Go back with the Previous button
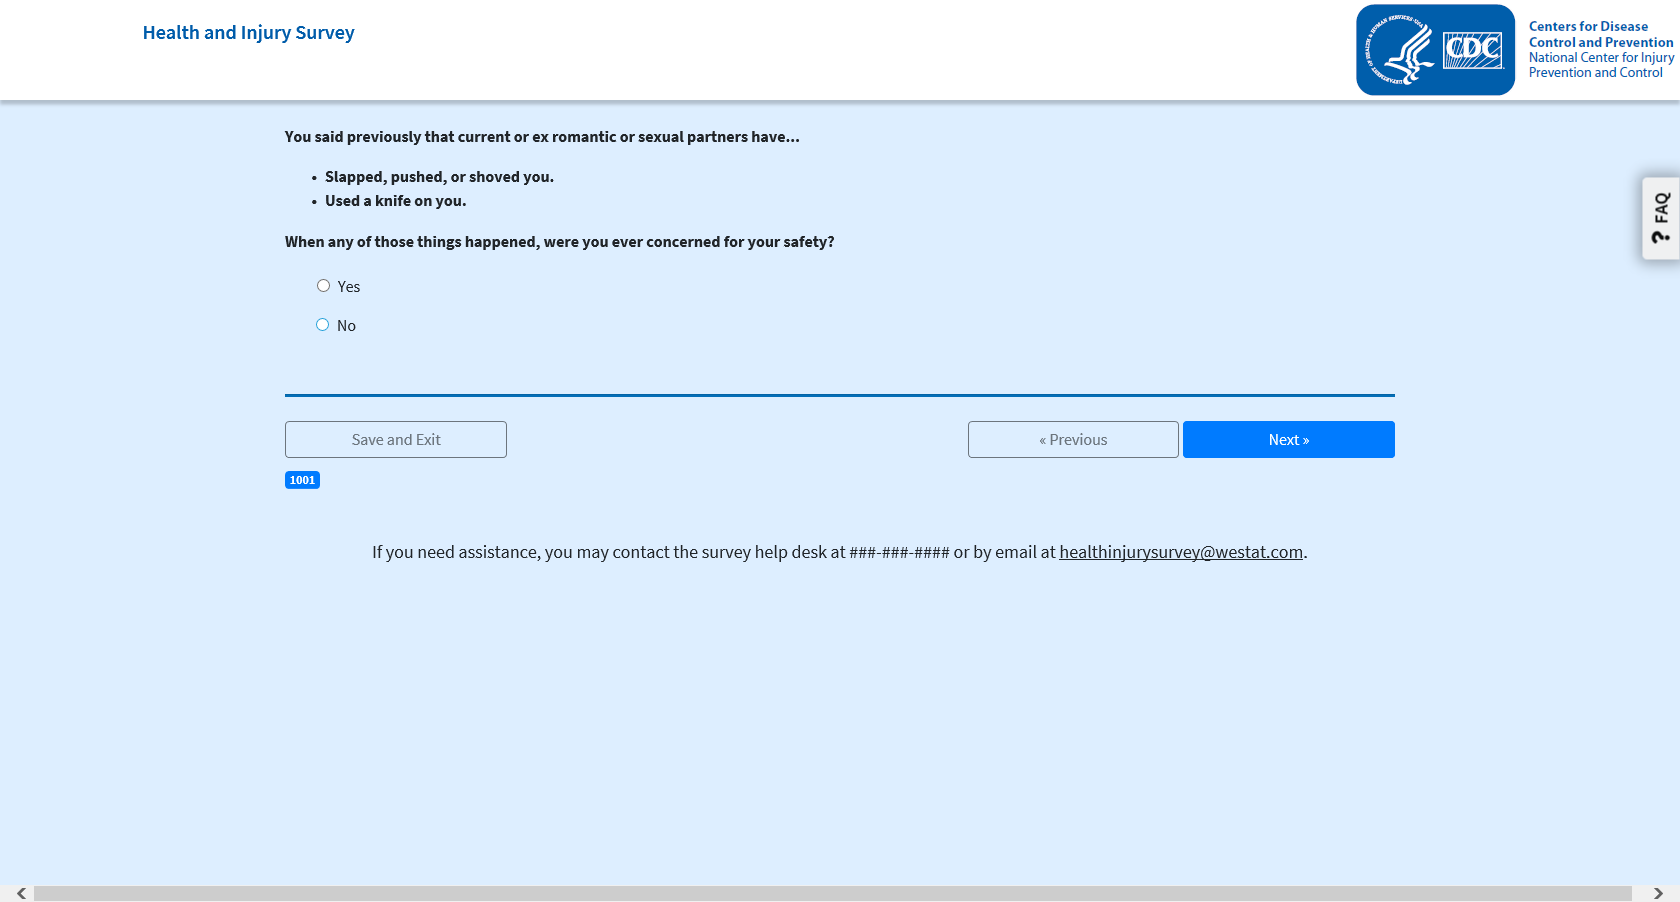 point(1072,440)
